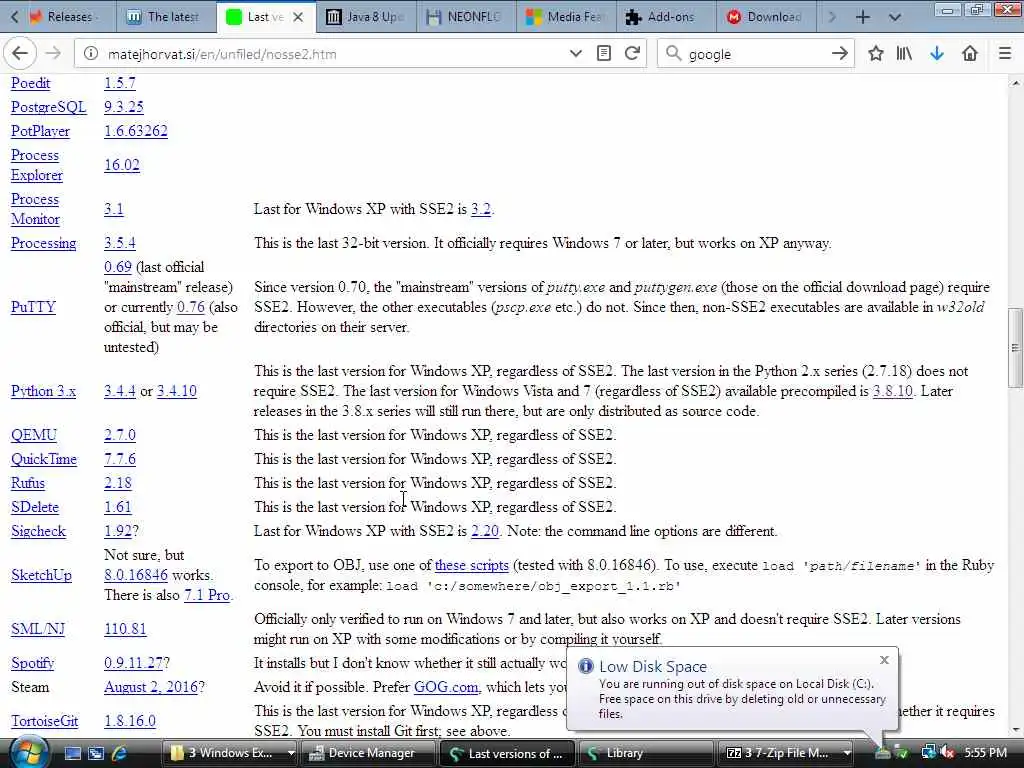Switch to the NEONFLO tab

(x=465, y=17)
